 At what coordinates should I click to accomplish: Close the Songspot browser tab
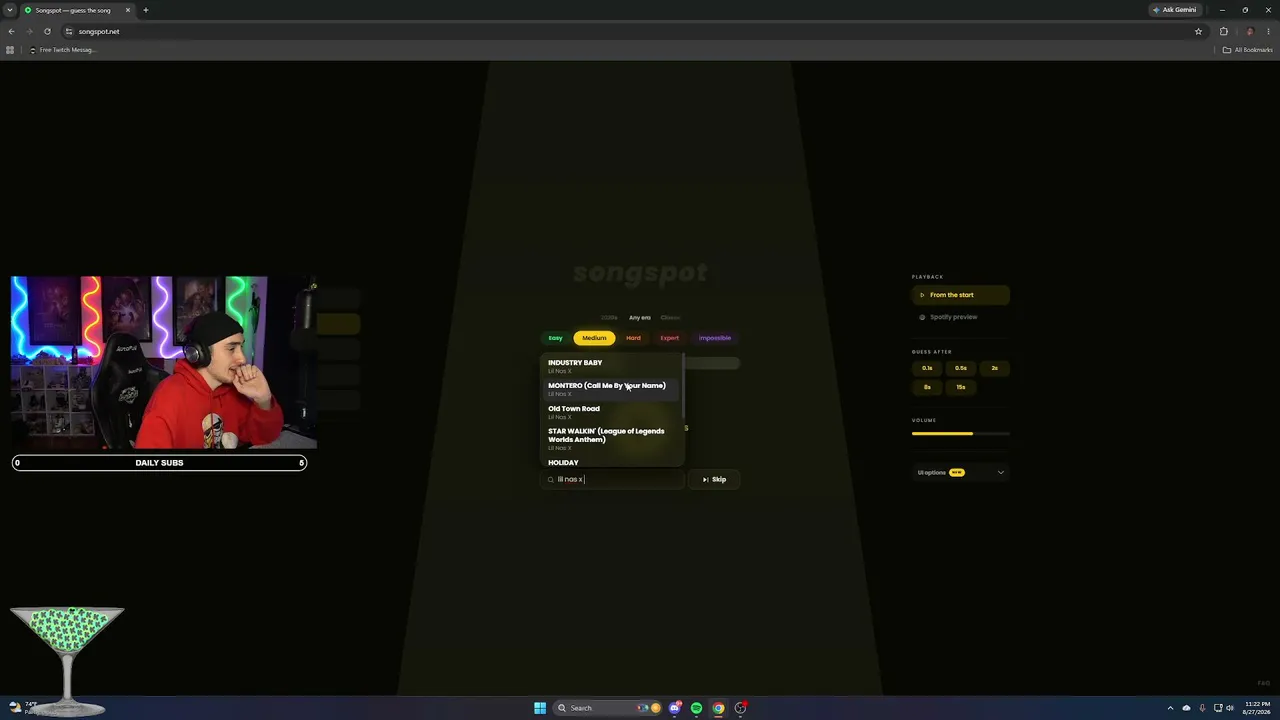coord(128,10)
